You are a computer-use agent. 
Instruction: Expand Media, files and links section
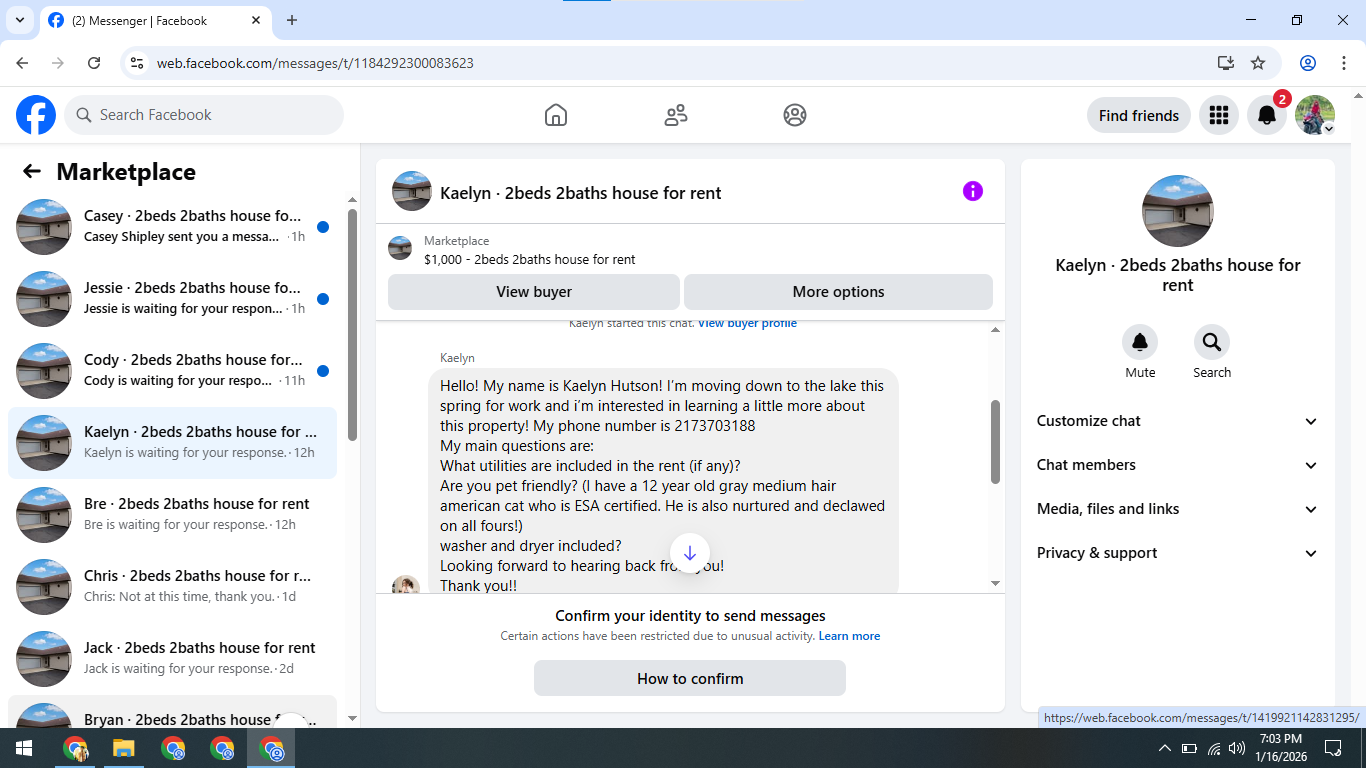(x=1178, y=509)
